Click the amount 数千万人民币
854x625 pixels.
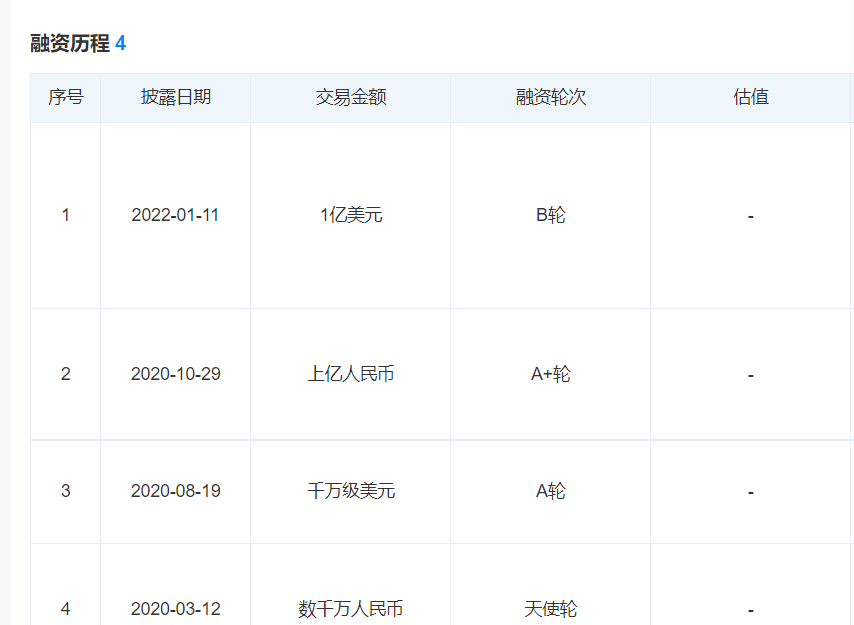(351, 609)
